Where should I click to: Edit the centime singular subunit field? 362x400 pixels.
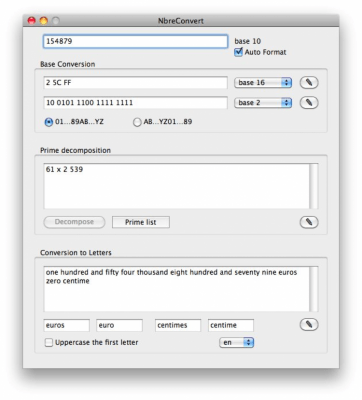(x=231, y=325)
